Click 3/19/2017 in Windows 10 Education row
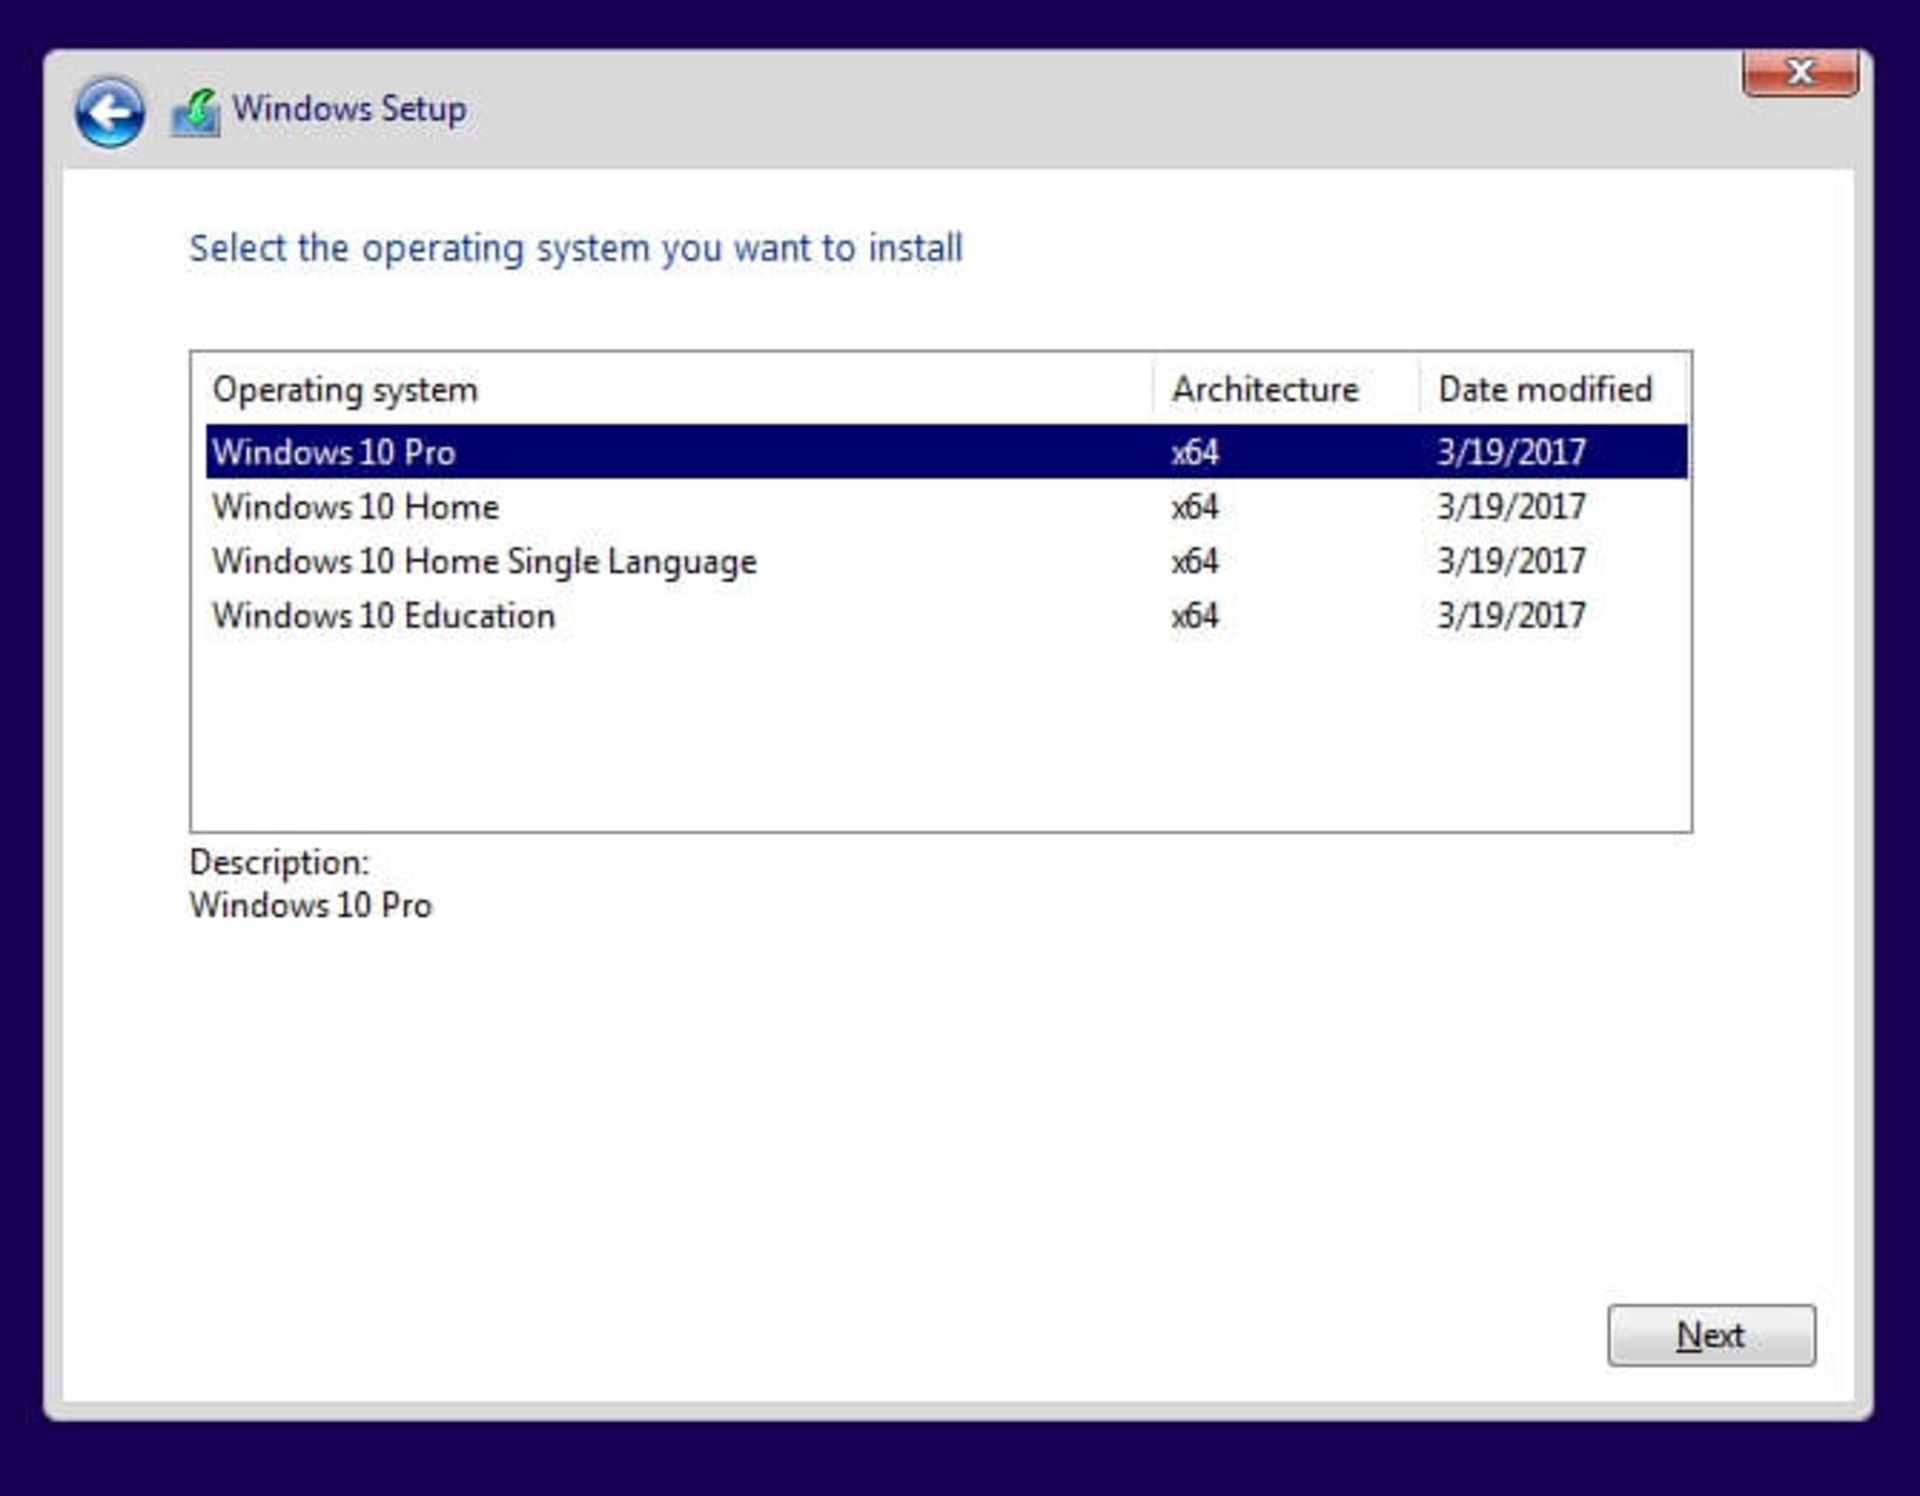 (x=1511, y=616)
